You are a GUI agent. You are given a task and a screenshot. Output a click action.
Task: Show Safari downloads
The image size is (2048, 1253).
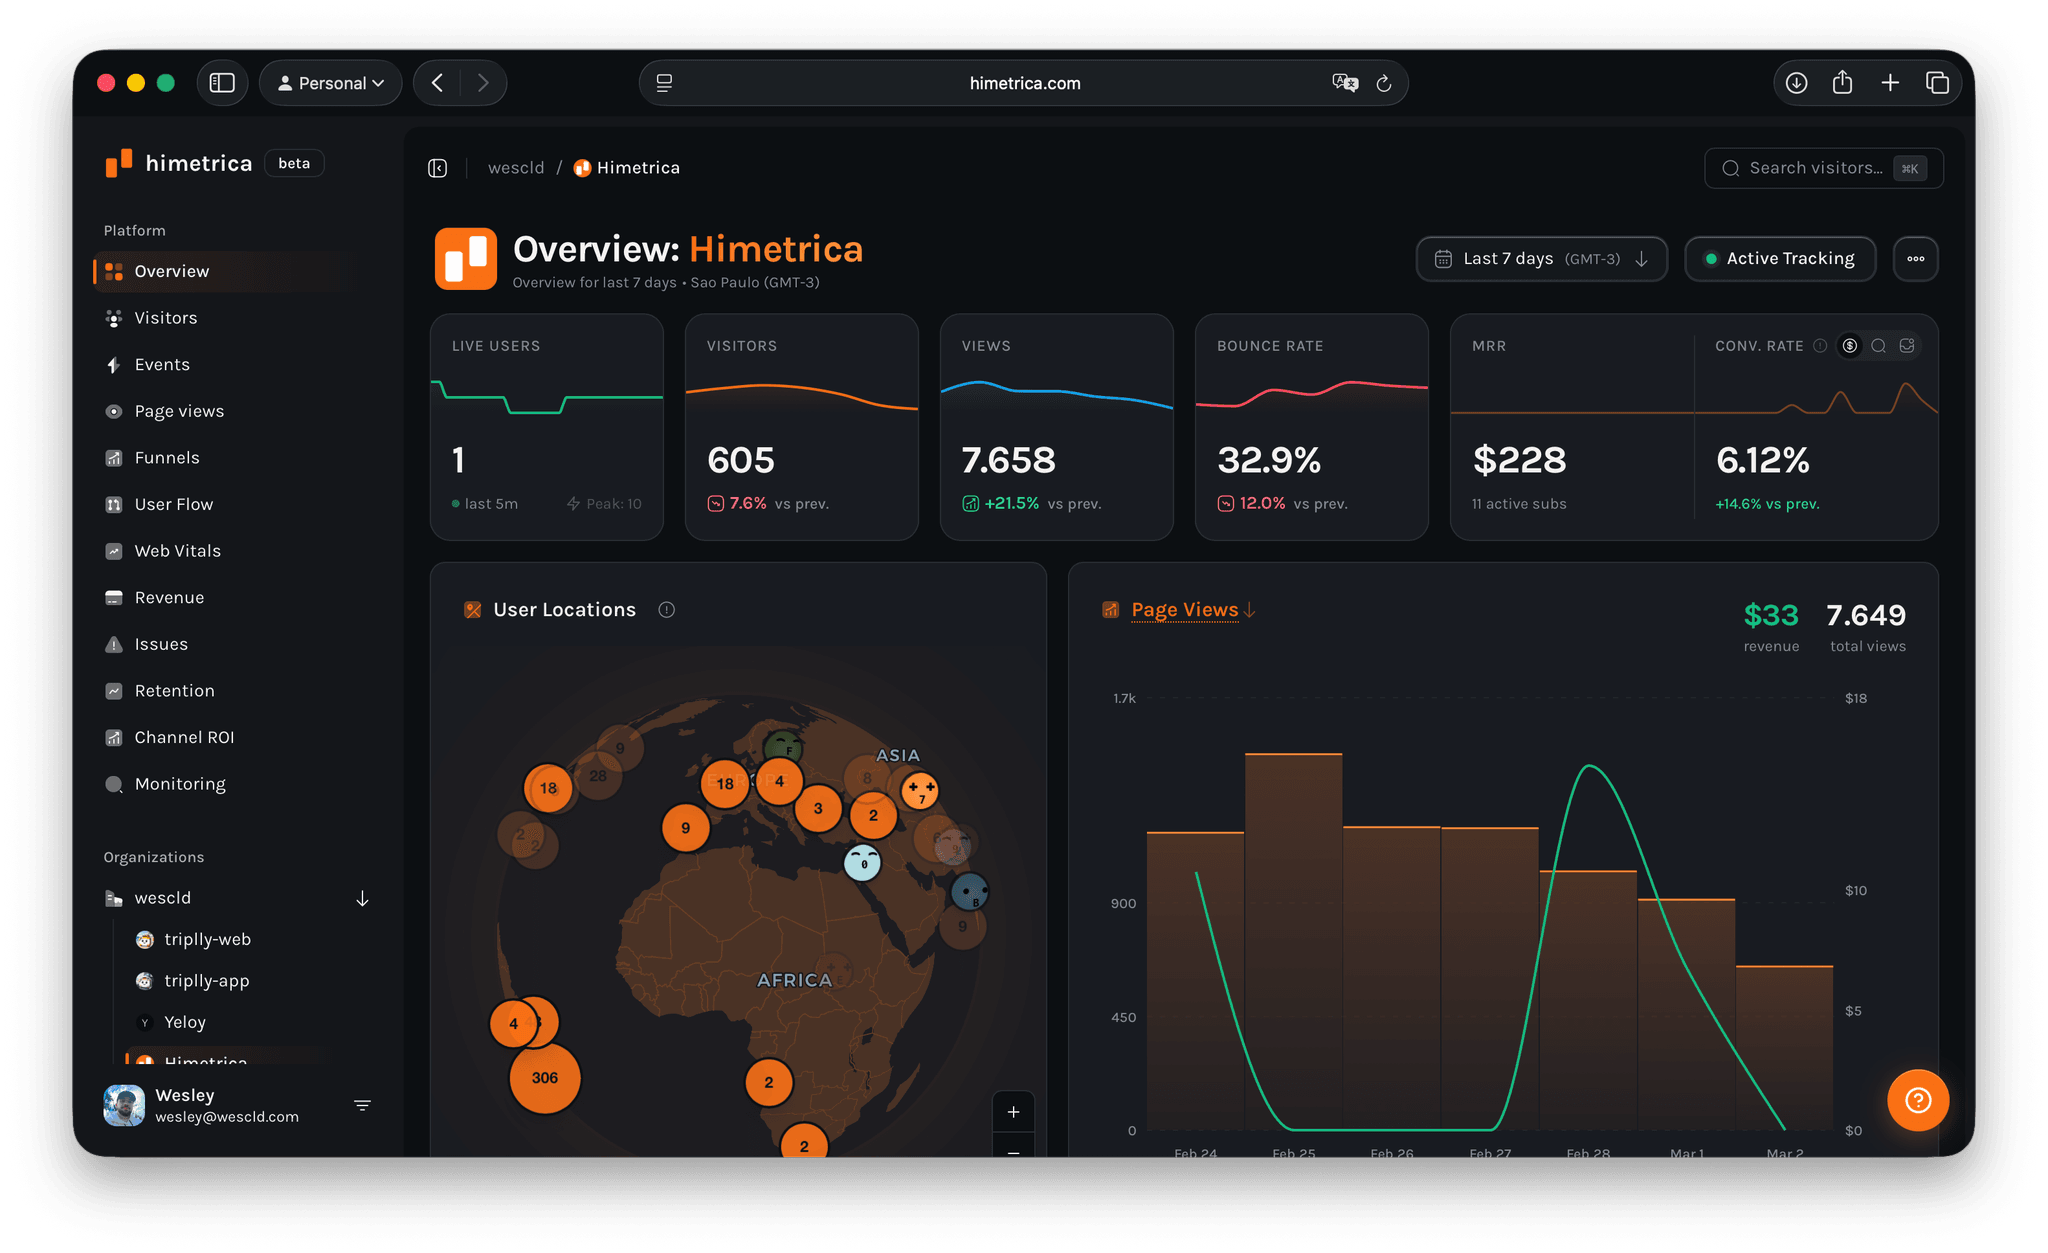tap(1797, 83)
